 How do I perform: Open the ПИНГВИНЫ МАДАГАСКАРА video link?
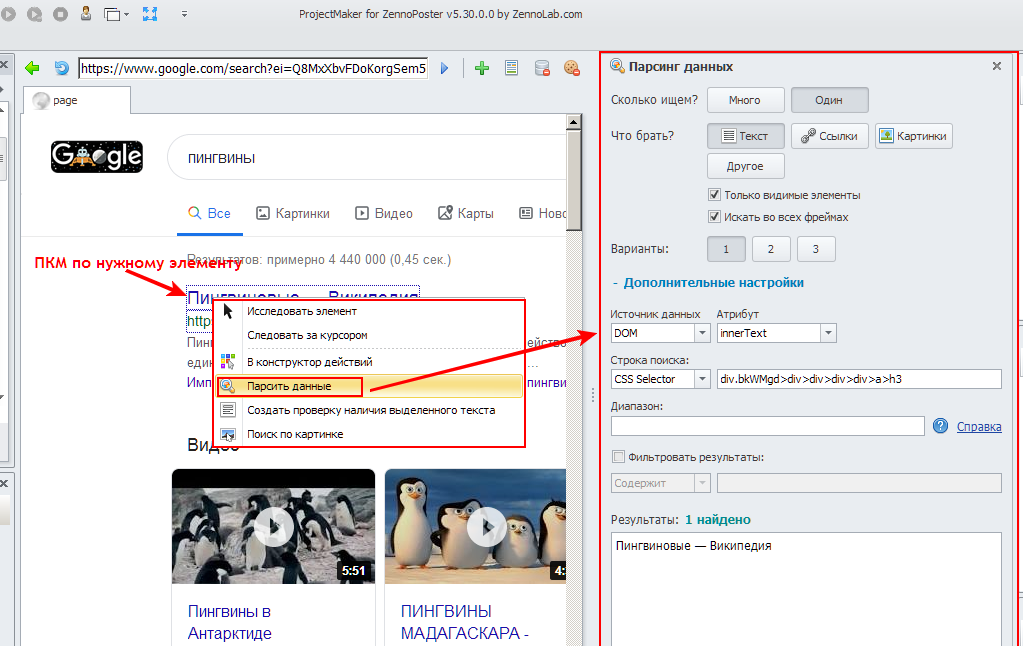465,623
